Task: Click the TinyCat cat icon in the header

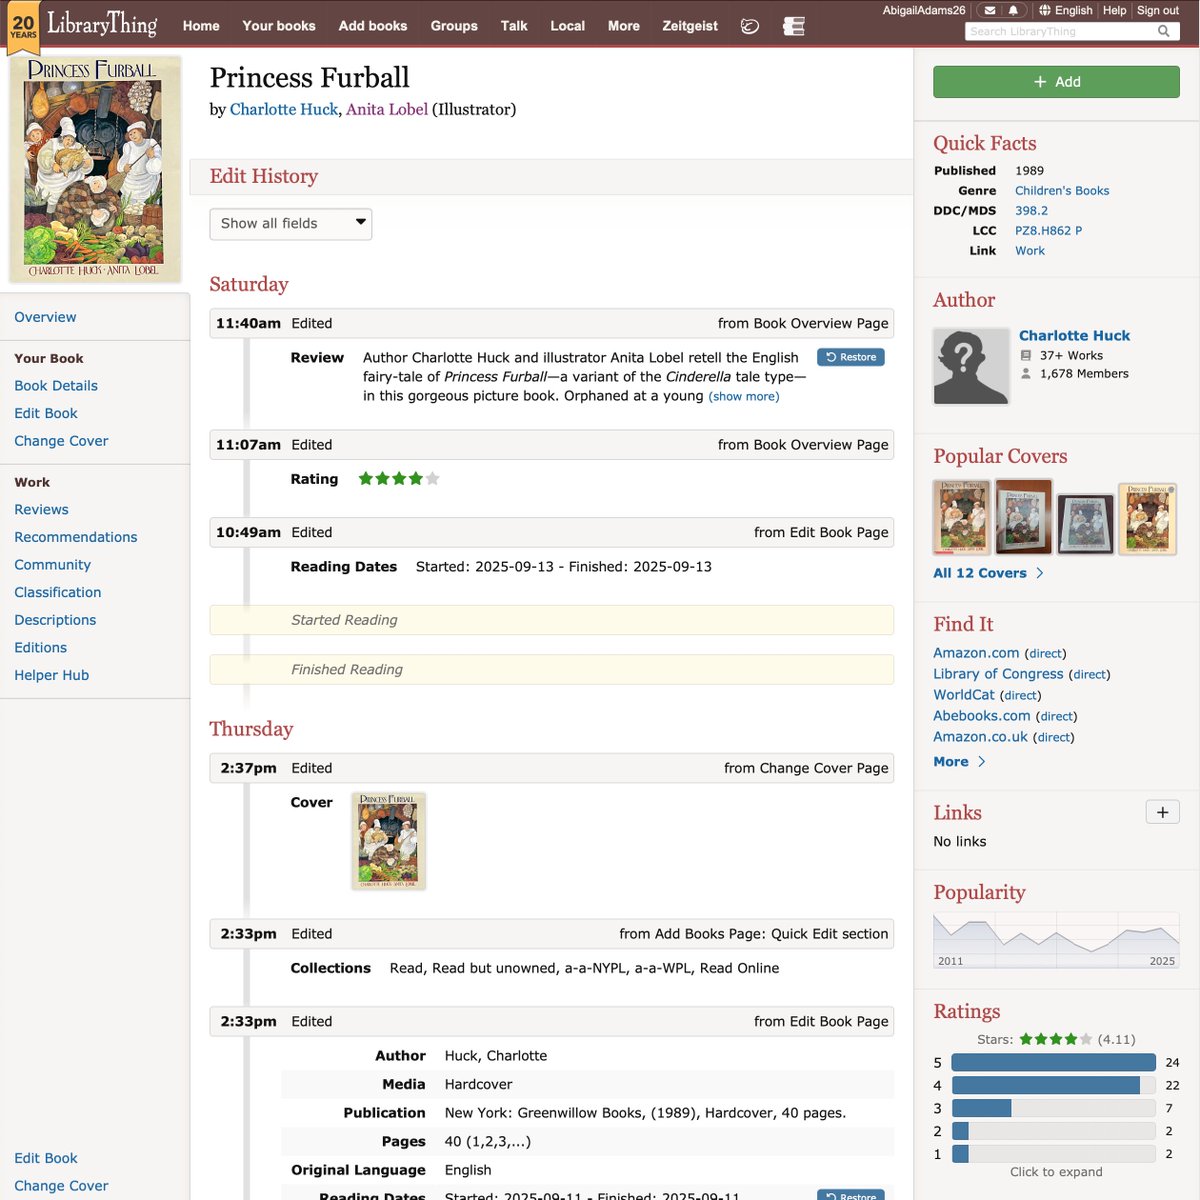Action: 750,27
